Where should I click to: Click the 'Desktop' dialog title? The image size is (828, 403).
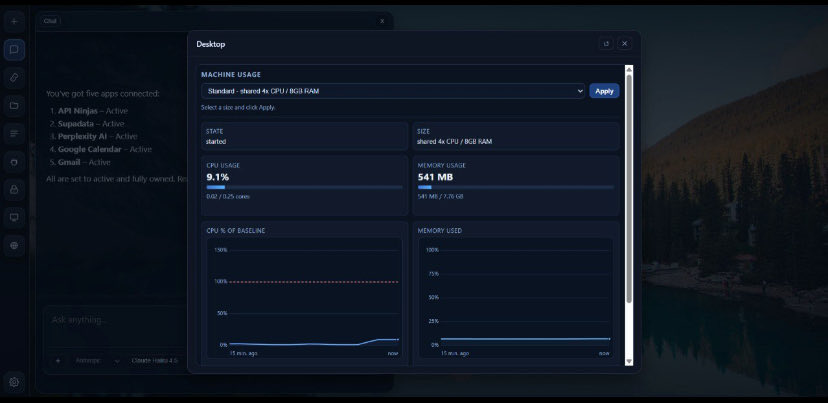[x=211, y=44]
